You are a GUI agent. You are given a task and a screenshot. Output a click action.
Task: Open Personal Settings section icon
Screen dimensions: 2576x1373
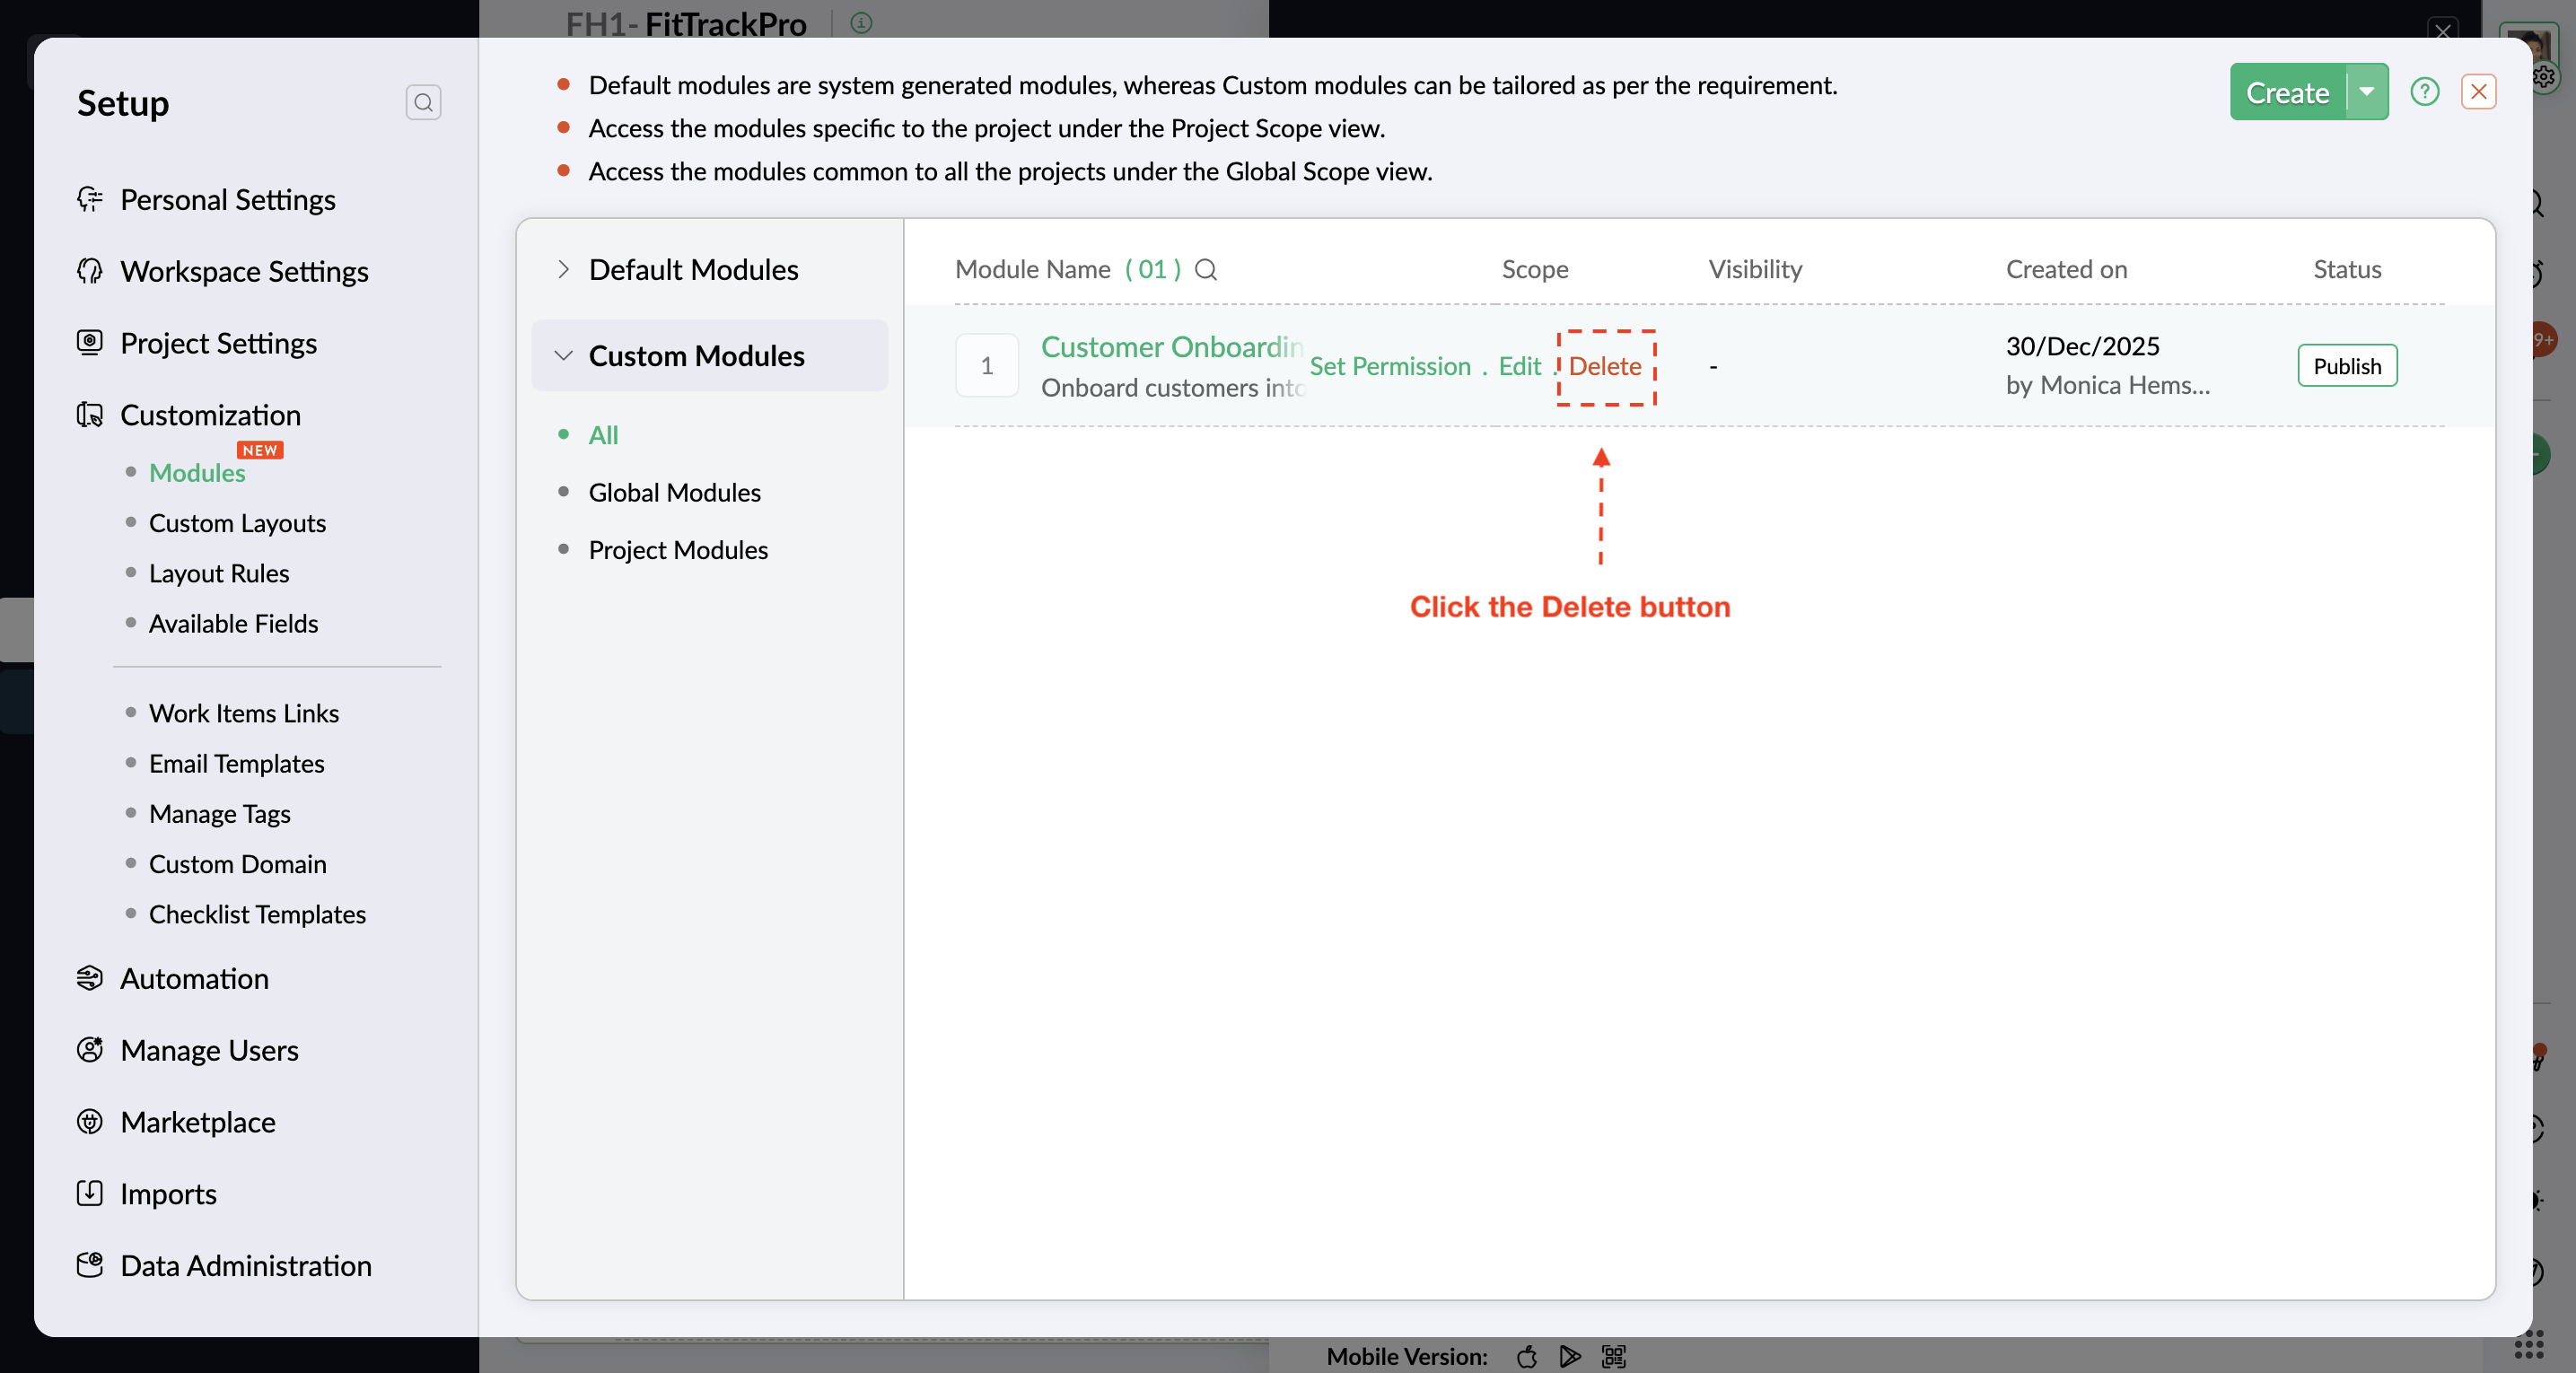[x=90, y=199]
